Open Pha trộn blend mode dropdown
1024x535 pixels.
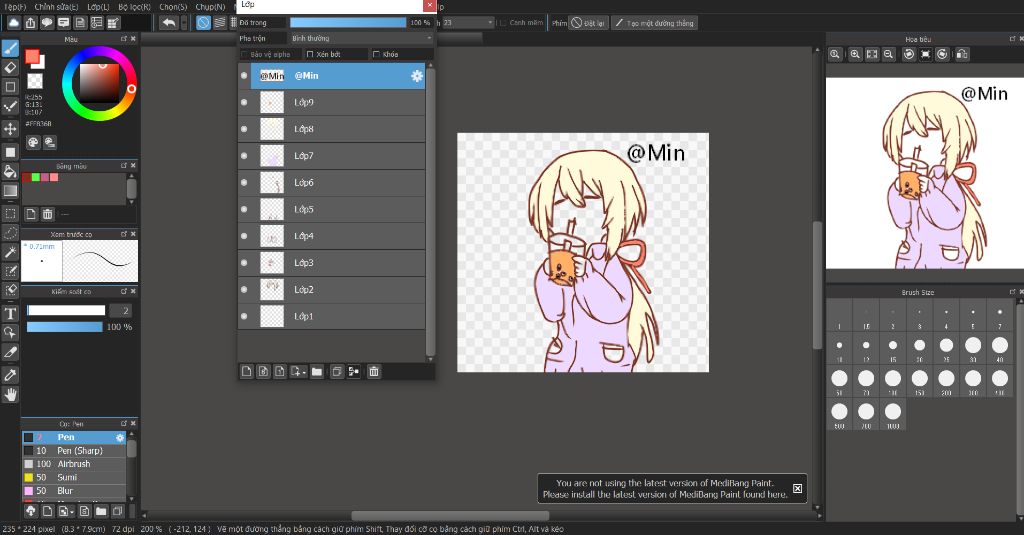361,39
